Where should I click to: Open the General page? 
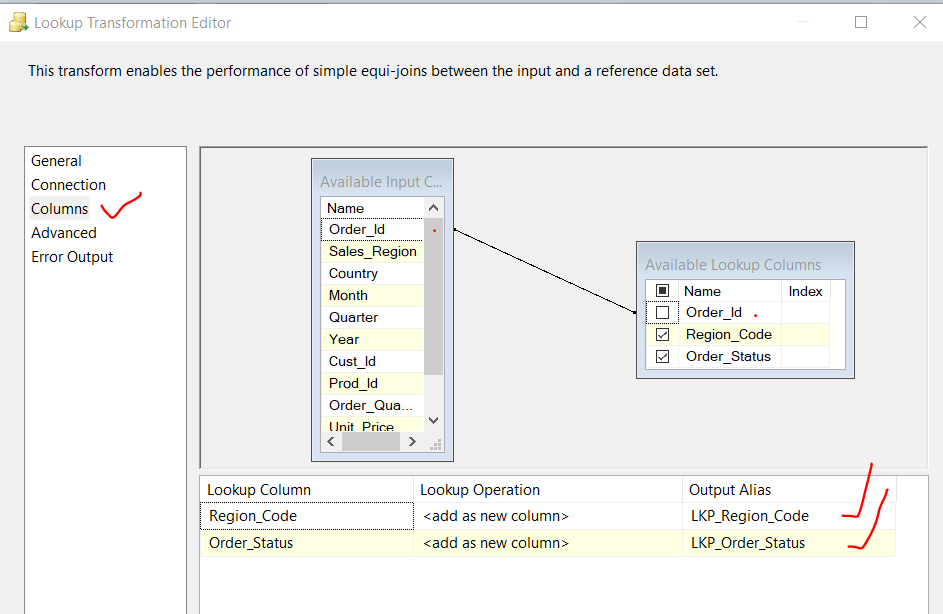pos(56,160)
